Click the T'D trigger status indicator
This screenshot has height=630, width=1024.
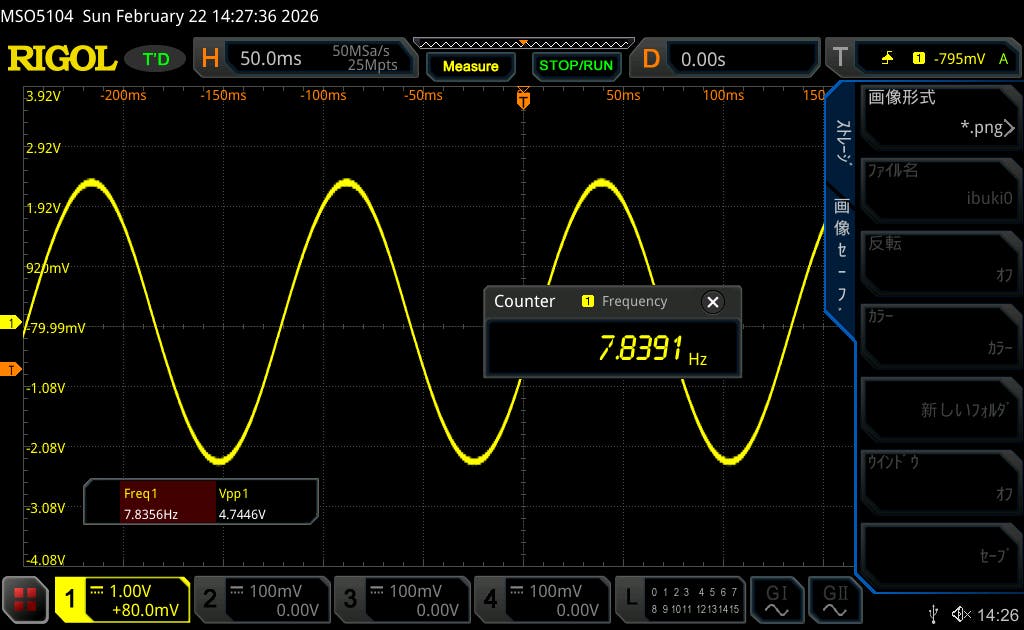pos(155,59)
